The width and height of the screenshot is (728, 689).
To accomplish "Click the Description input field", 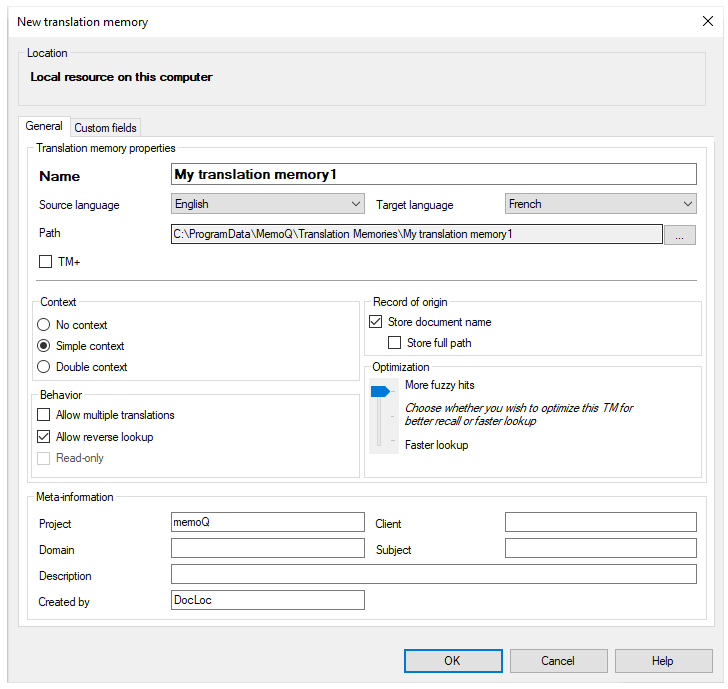I will (434, 574).
